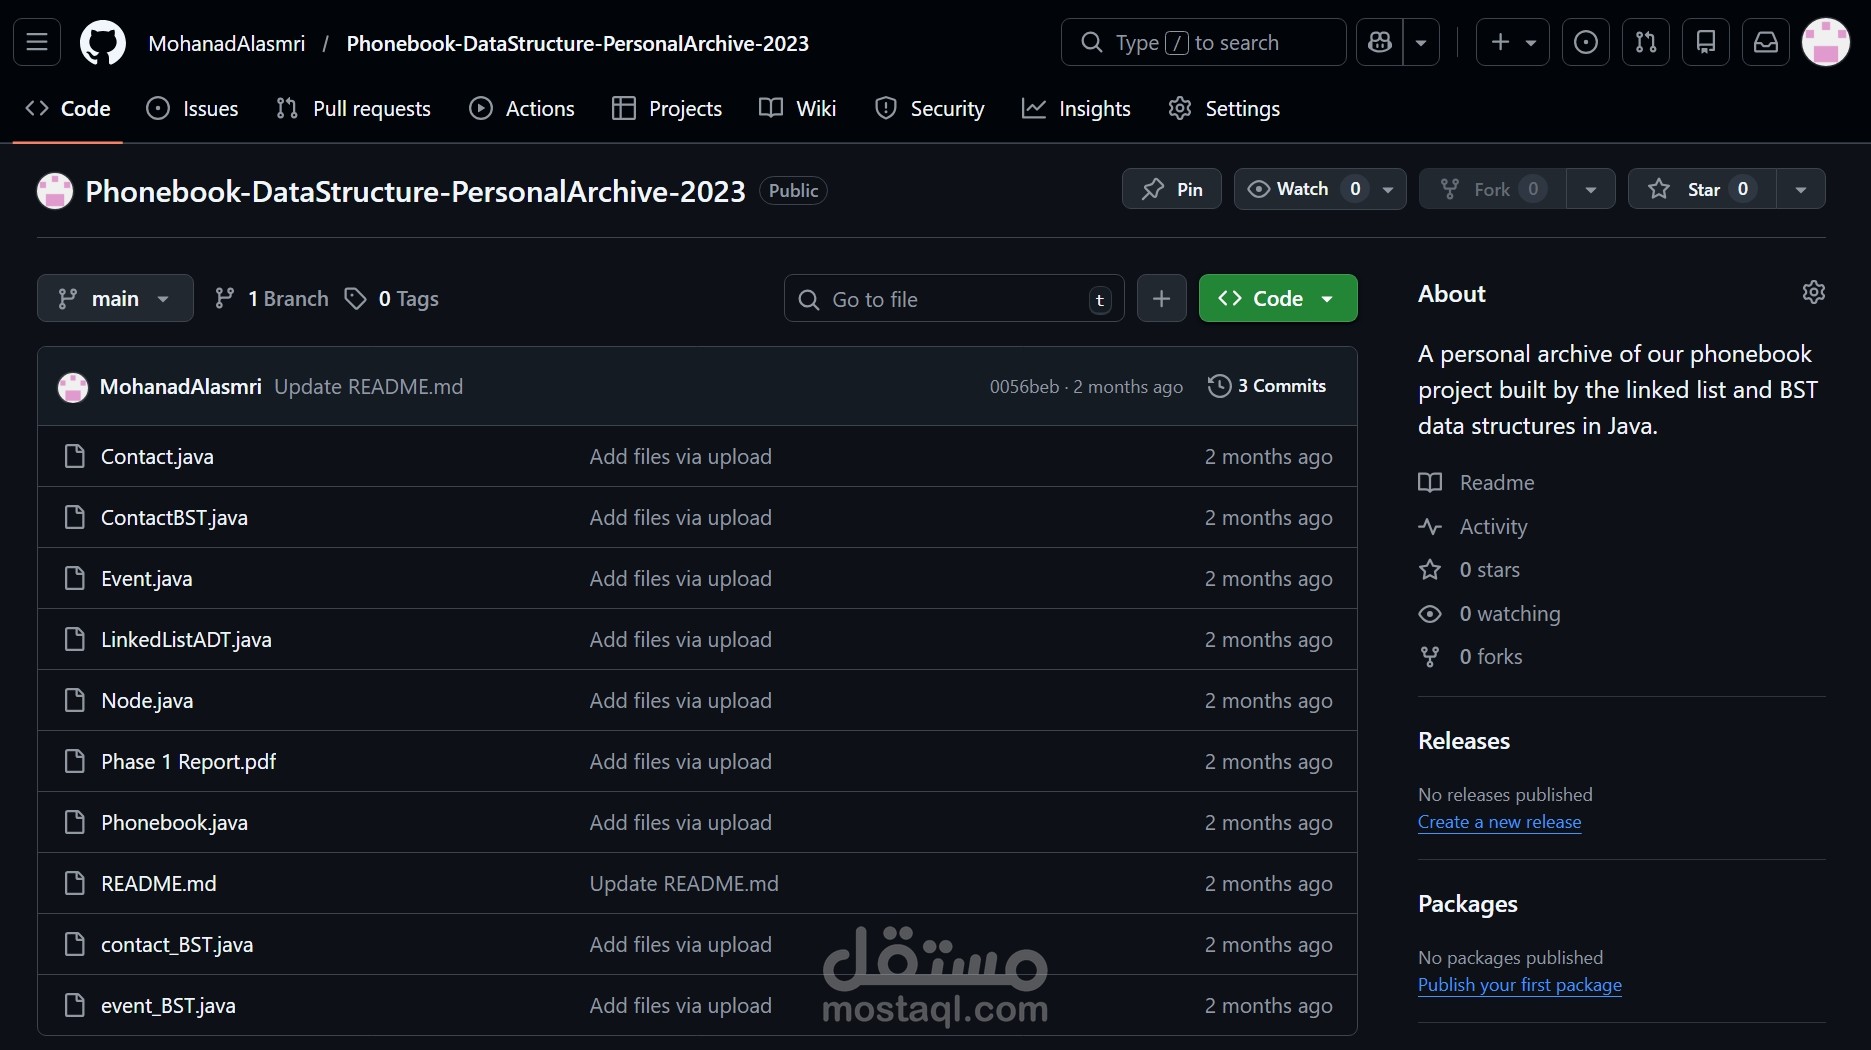
Task: Click the file icon beside Node.java
Action: pos(74,700)
